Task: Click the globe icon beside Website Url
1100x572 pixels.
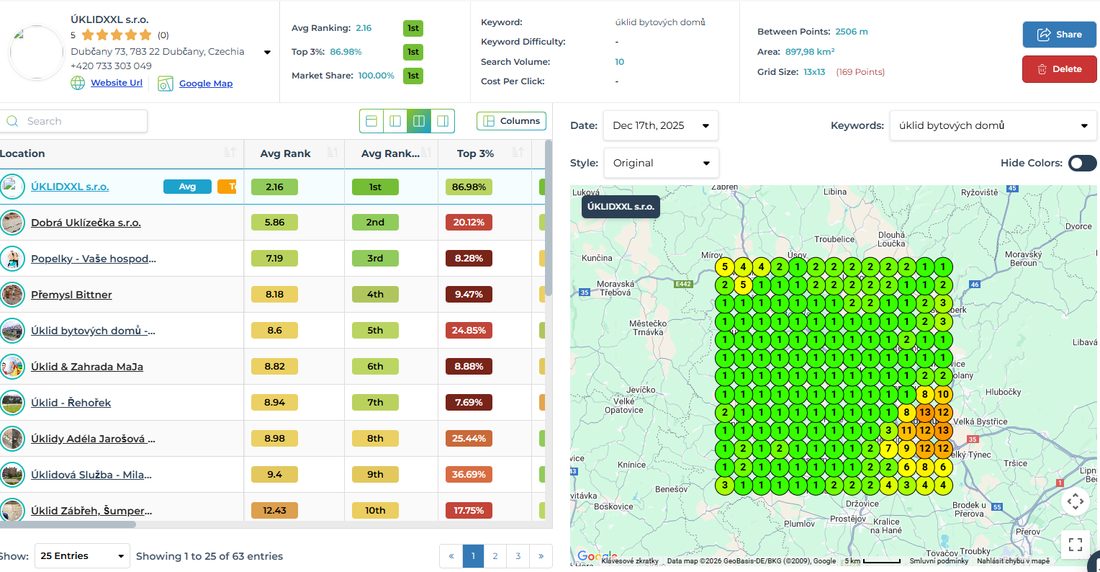Action: coord(78,83)
